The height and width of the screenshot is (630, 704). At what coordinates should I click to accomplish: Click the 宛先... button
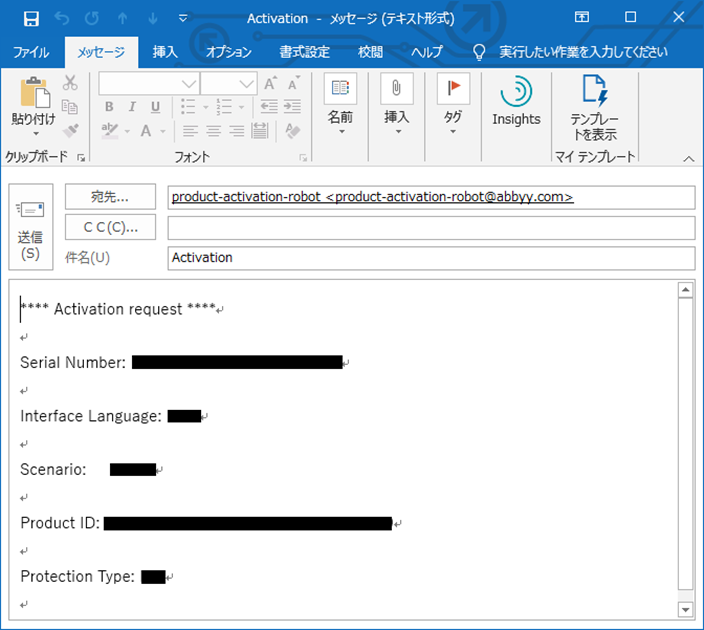pyautogui.click(x=110, y=197)
